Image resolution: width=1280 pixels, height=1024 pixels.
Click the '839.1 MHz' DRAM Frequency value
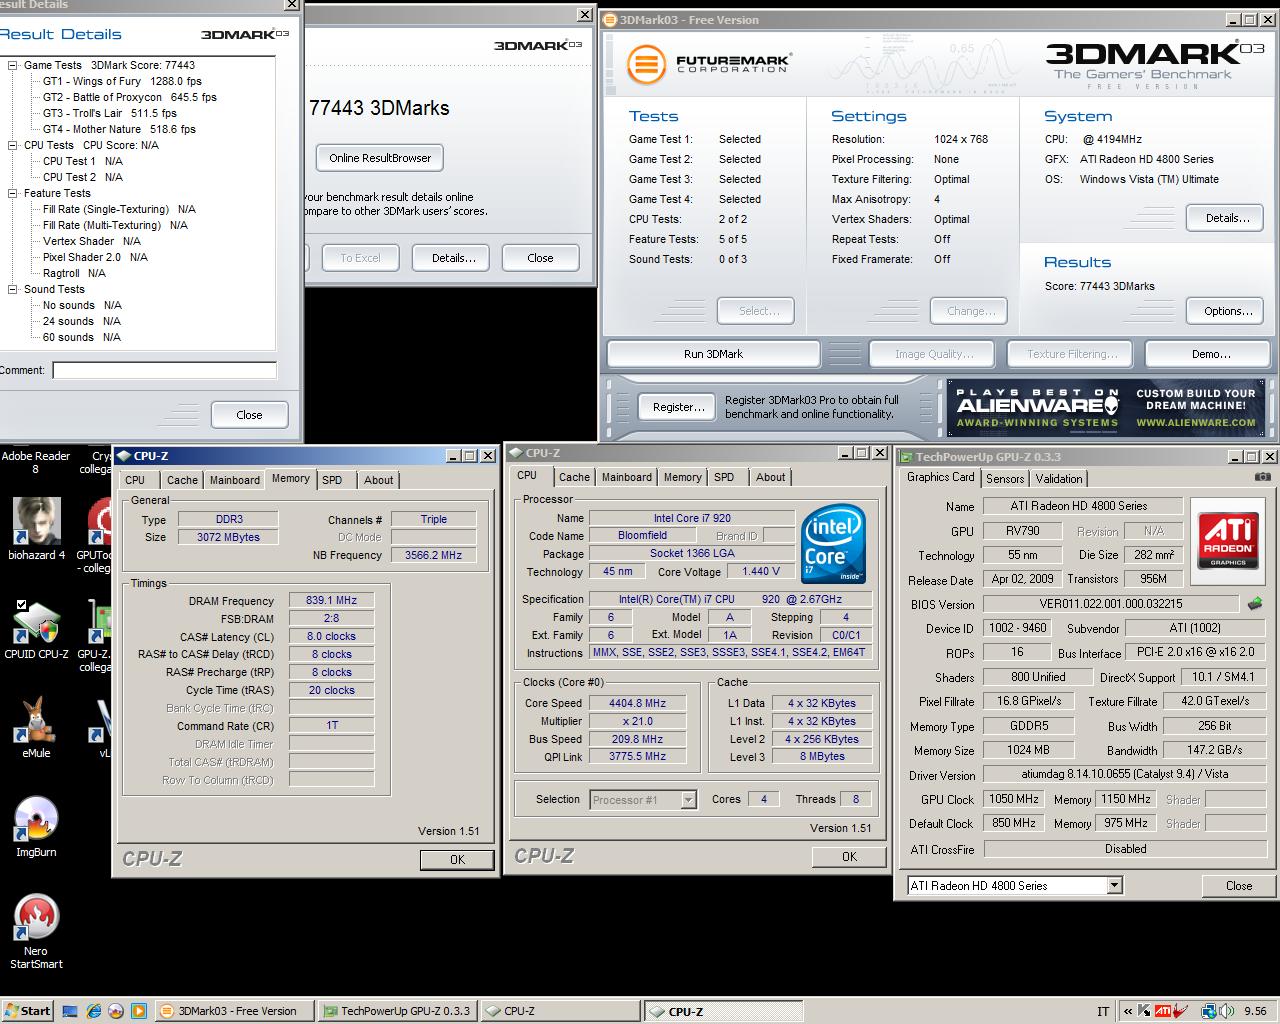tap(331, 600)
